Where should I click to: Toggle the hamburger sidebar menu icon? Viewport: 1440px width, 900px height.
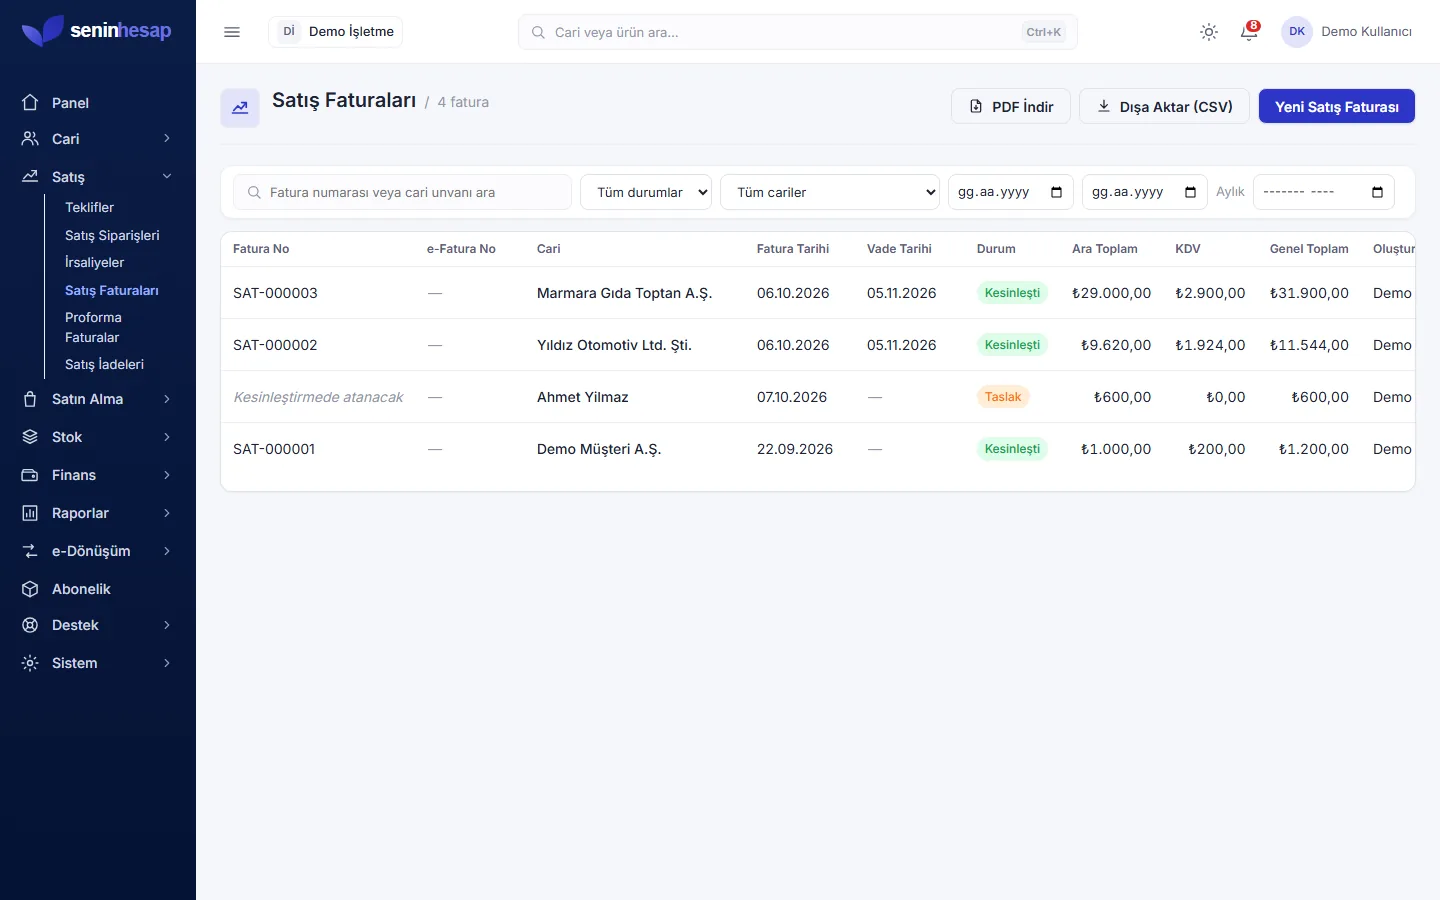click(232, 32)
